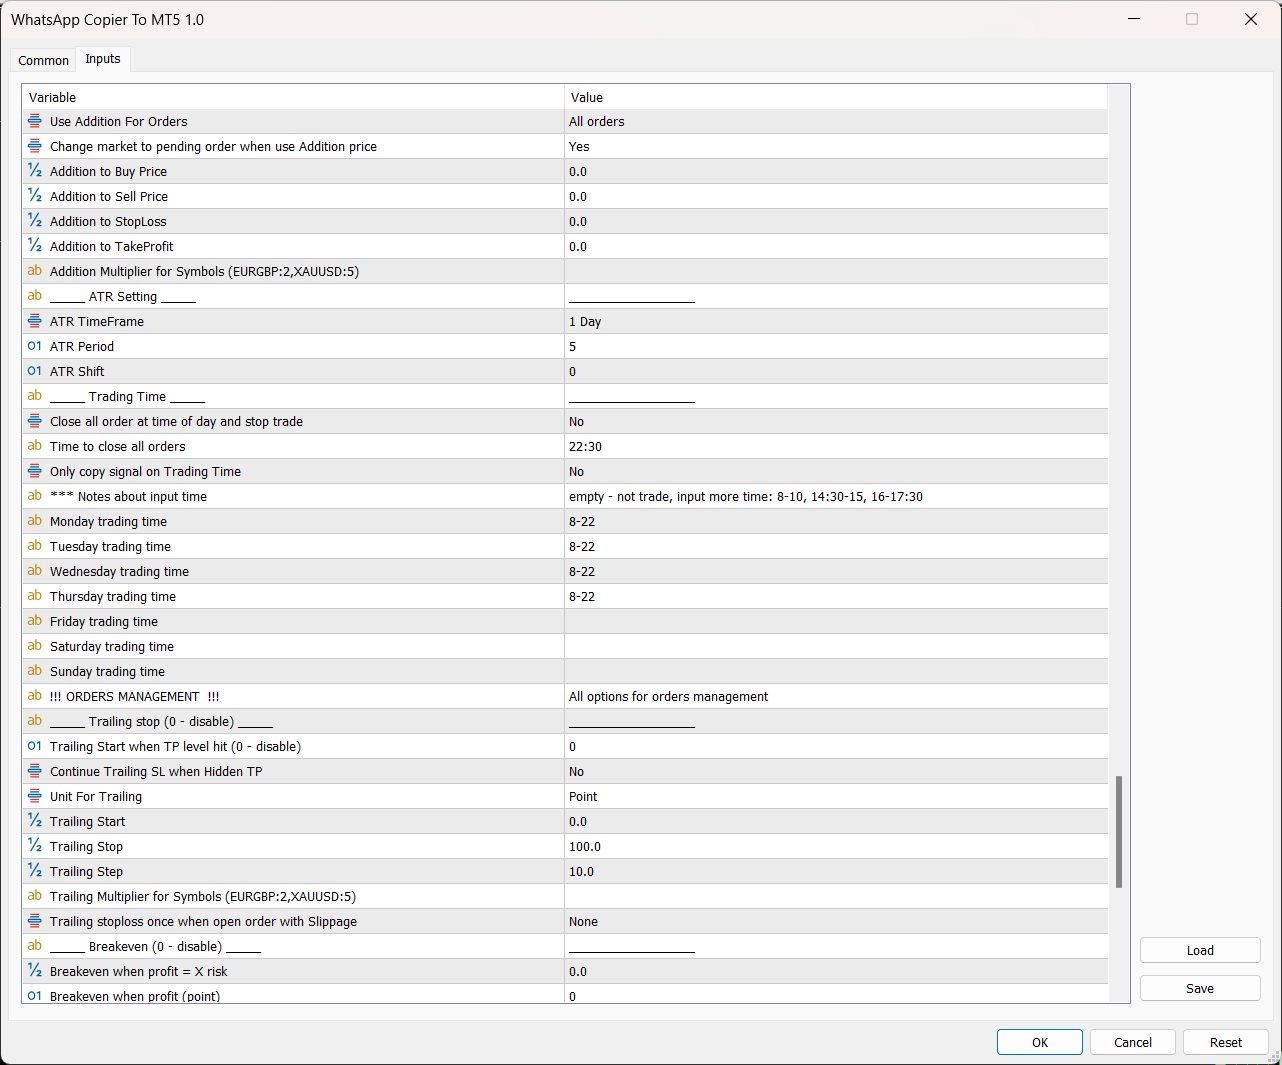Click the string icon beside Time to close all orders
The height and width of the screenshot is (1065, 1282).
[x=35, y=446]
